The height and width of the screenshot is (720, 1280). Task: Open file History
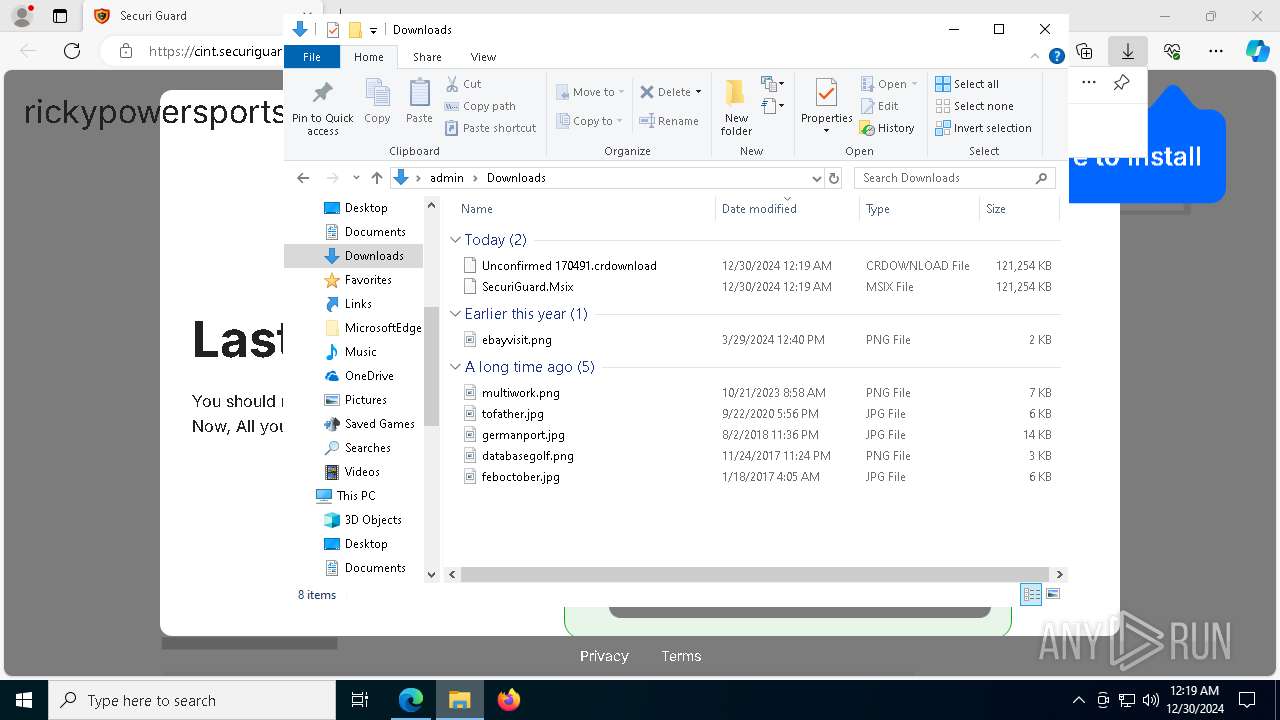click(887, 128)
